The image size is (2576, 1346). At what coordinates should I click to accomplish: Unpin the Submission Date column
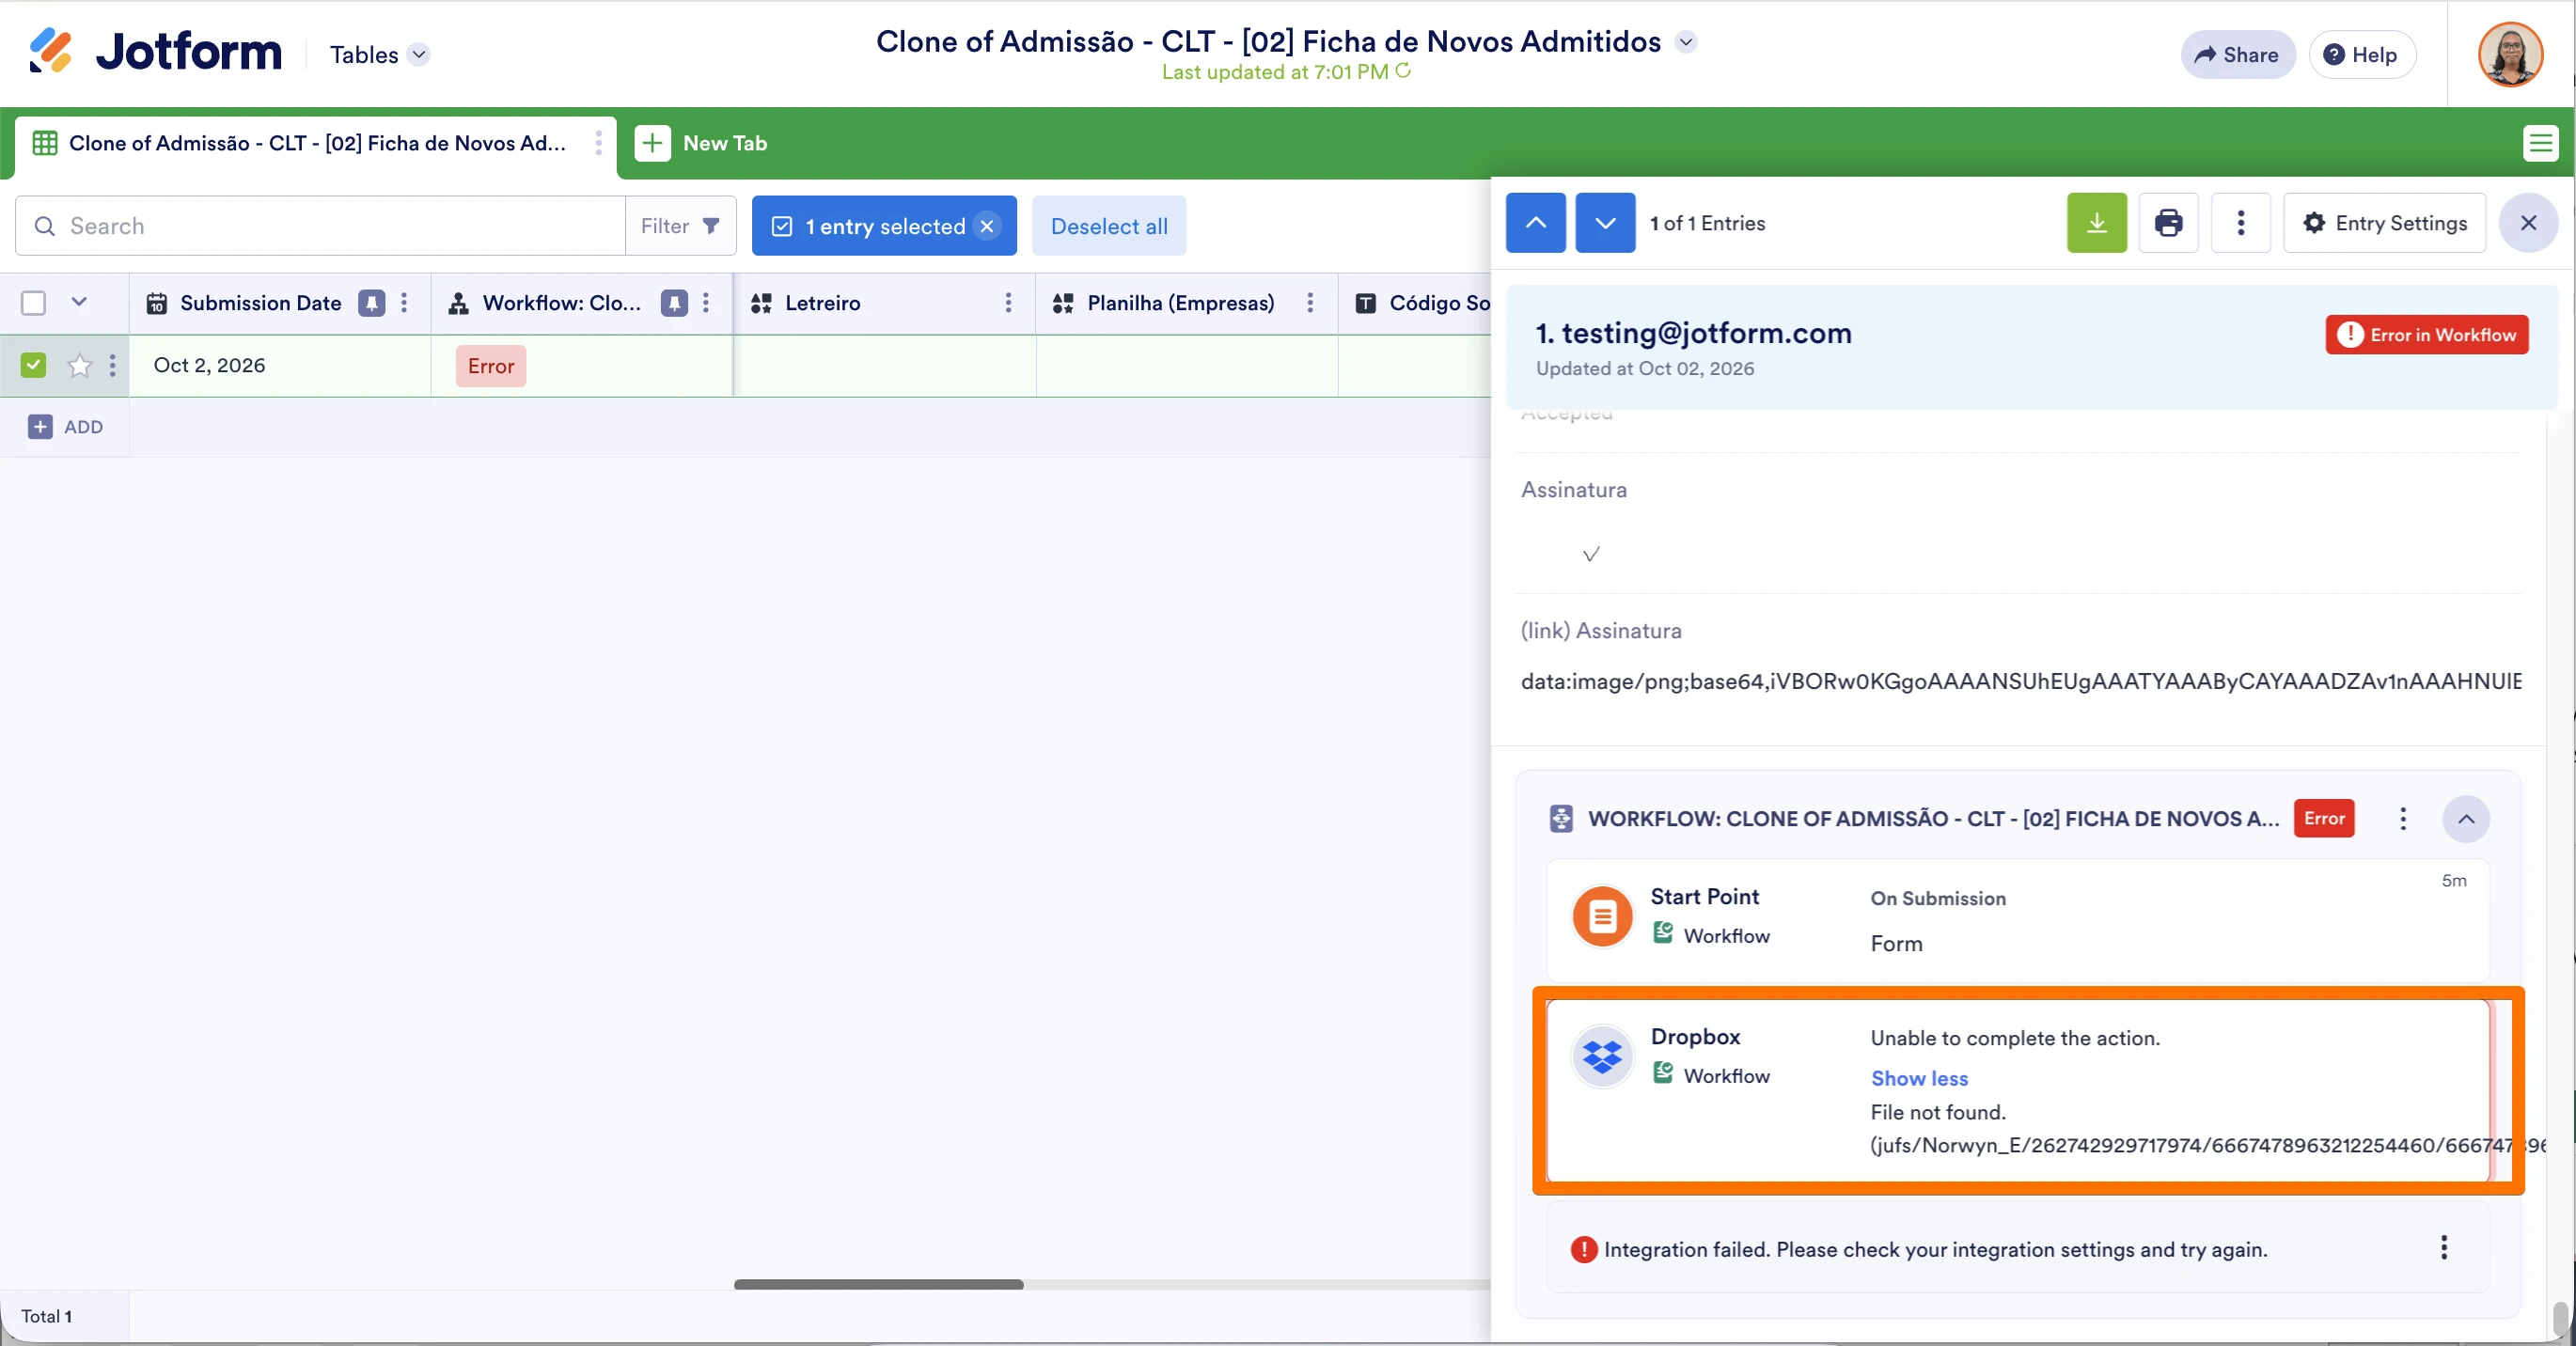click(372, 303)
